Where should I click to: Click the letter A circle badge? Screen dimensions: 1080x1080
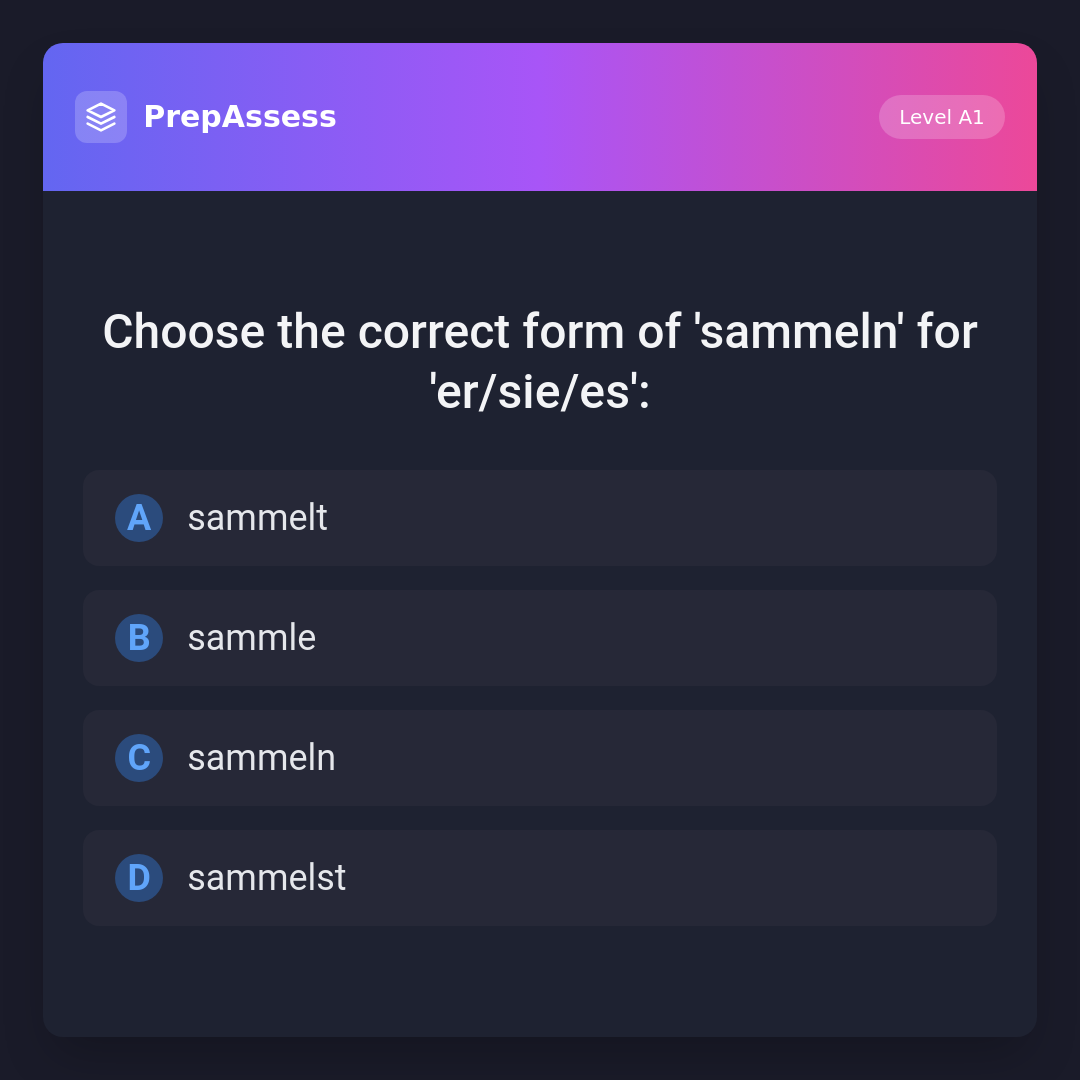139,518
